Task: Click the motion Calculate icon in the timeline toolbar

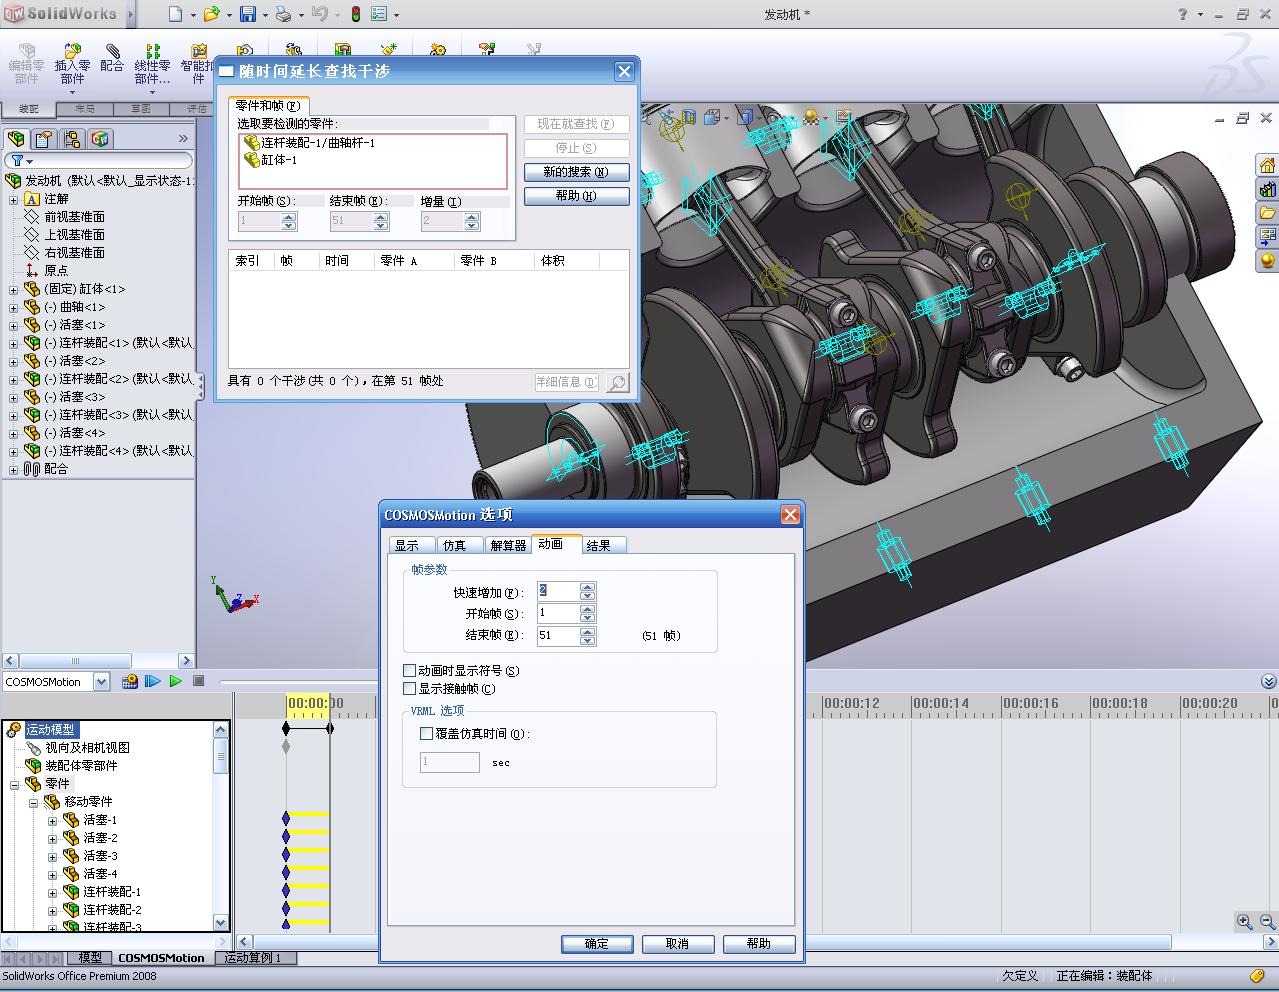Action: pos(130,681)
